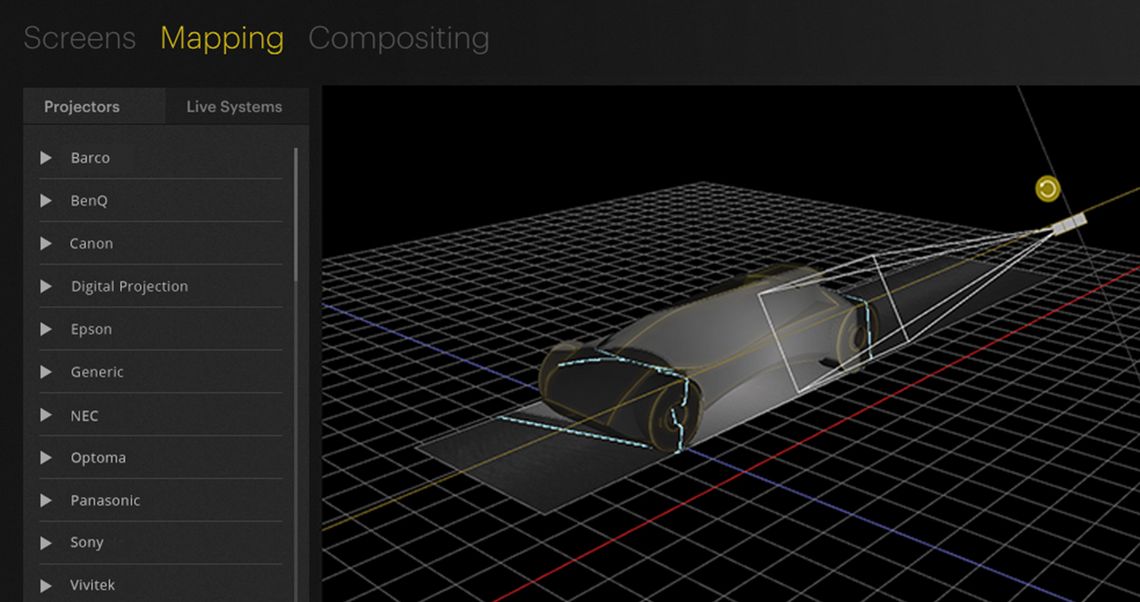1140x602 pixels.
Task: Select the projector object in the viewport
Action: pyautogui.click(x=1069, y=223)
